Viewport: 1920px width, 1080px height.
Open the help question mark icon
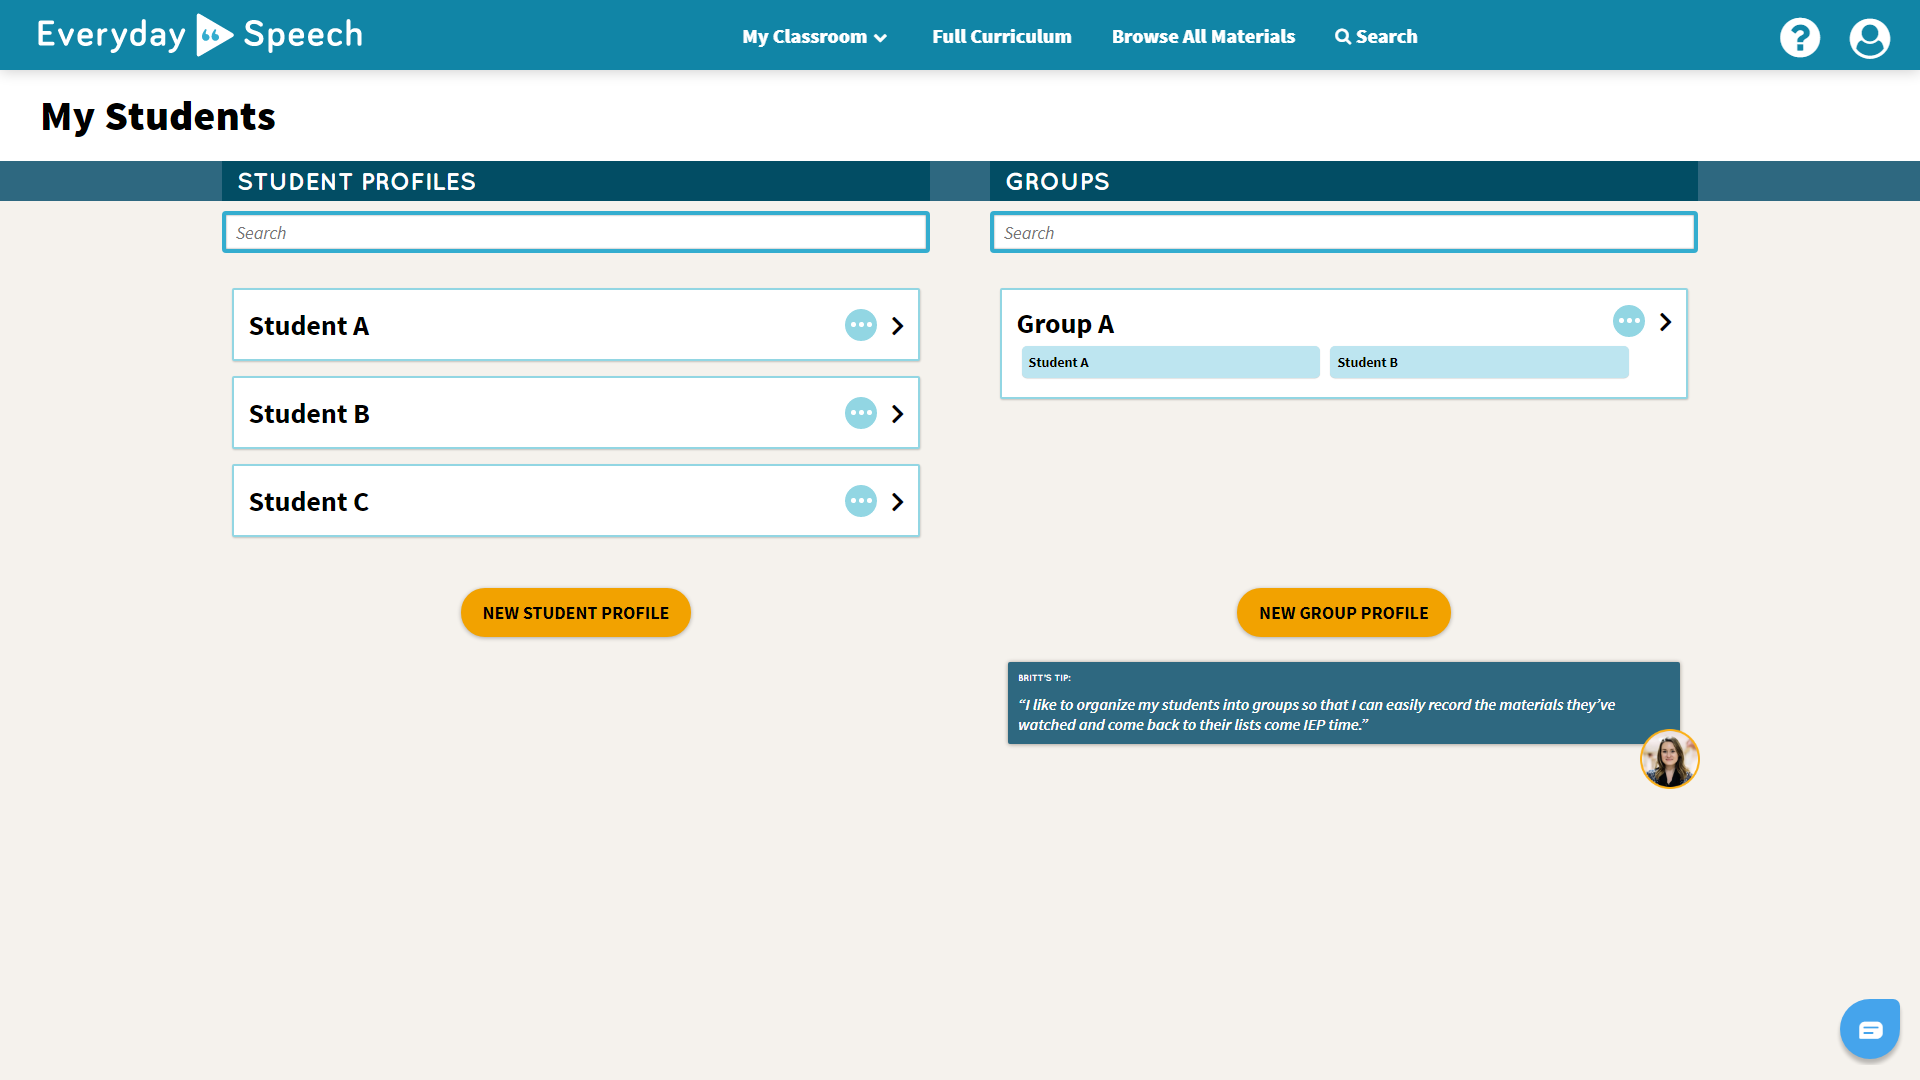[x=1800, y=38]
